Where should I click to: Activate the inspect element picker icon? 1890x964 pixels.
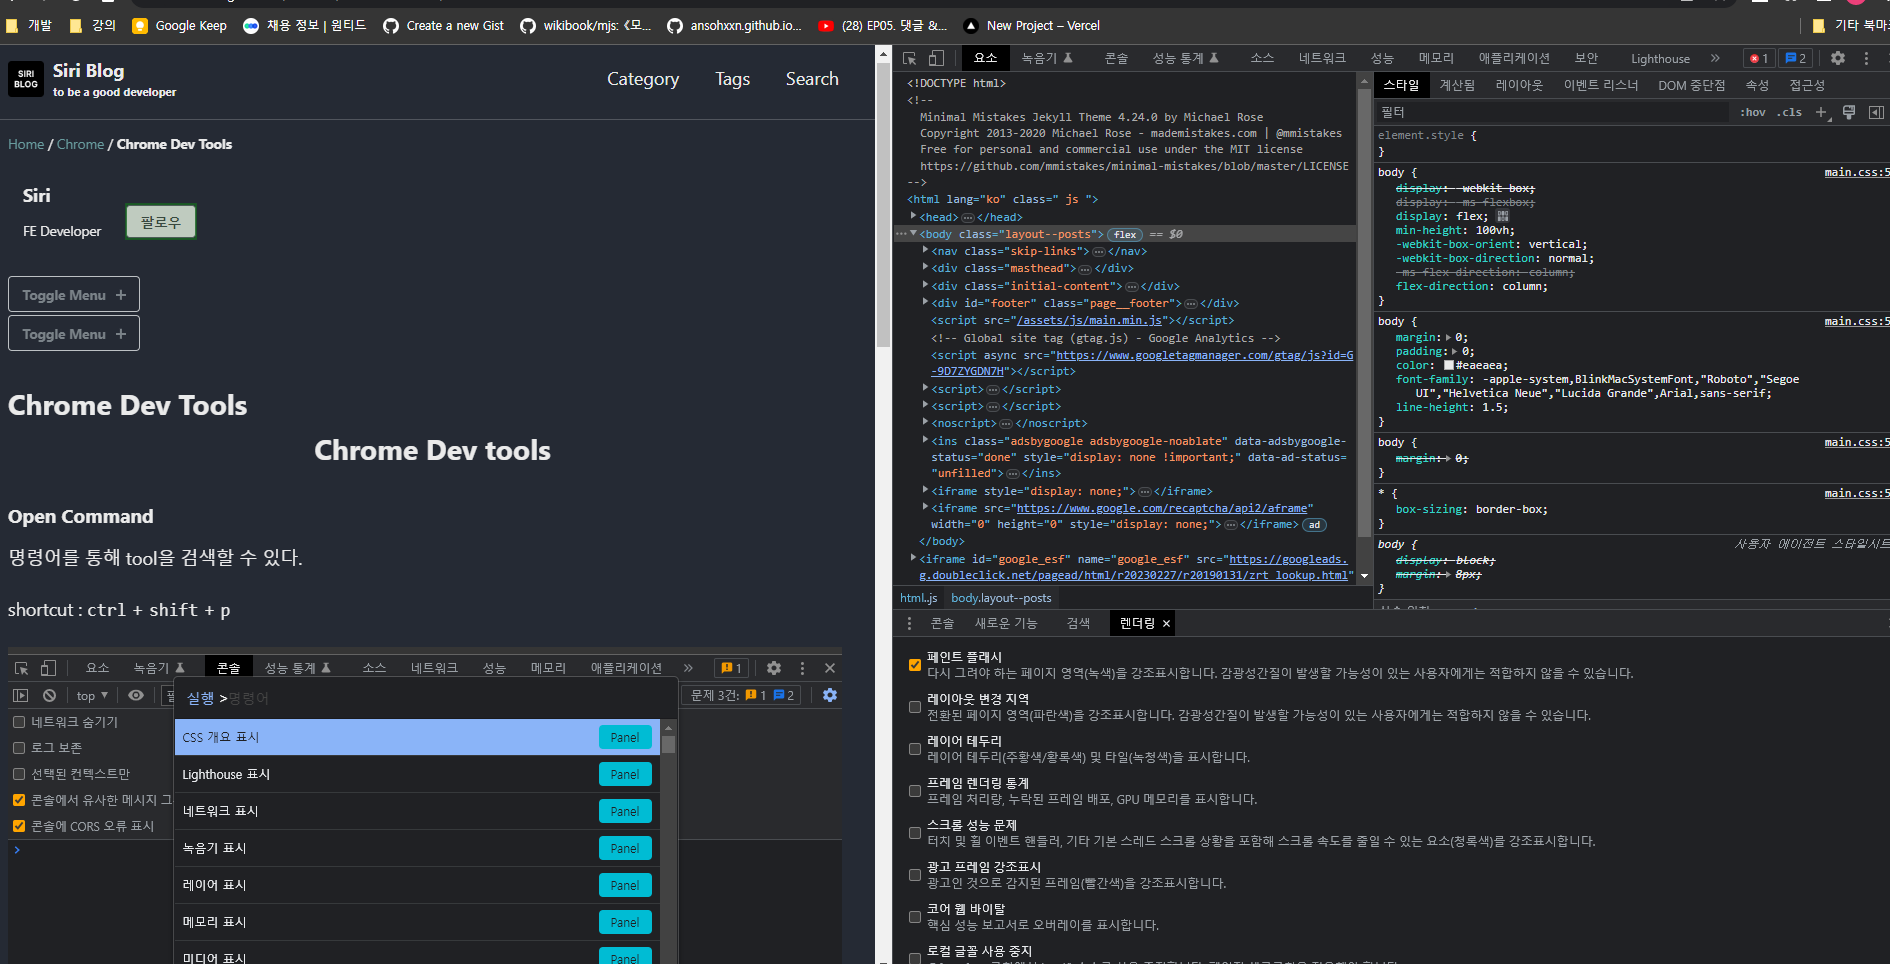coord(909,58)
